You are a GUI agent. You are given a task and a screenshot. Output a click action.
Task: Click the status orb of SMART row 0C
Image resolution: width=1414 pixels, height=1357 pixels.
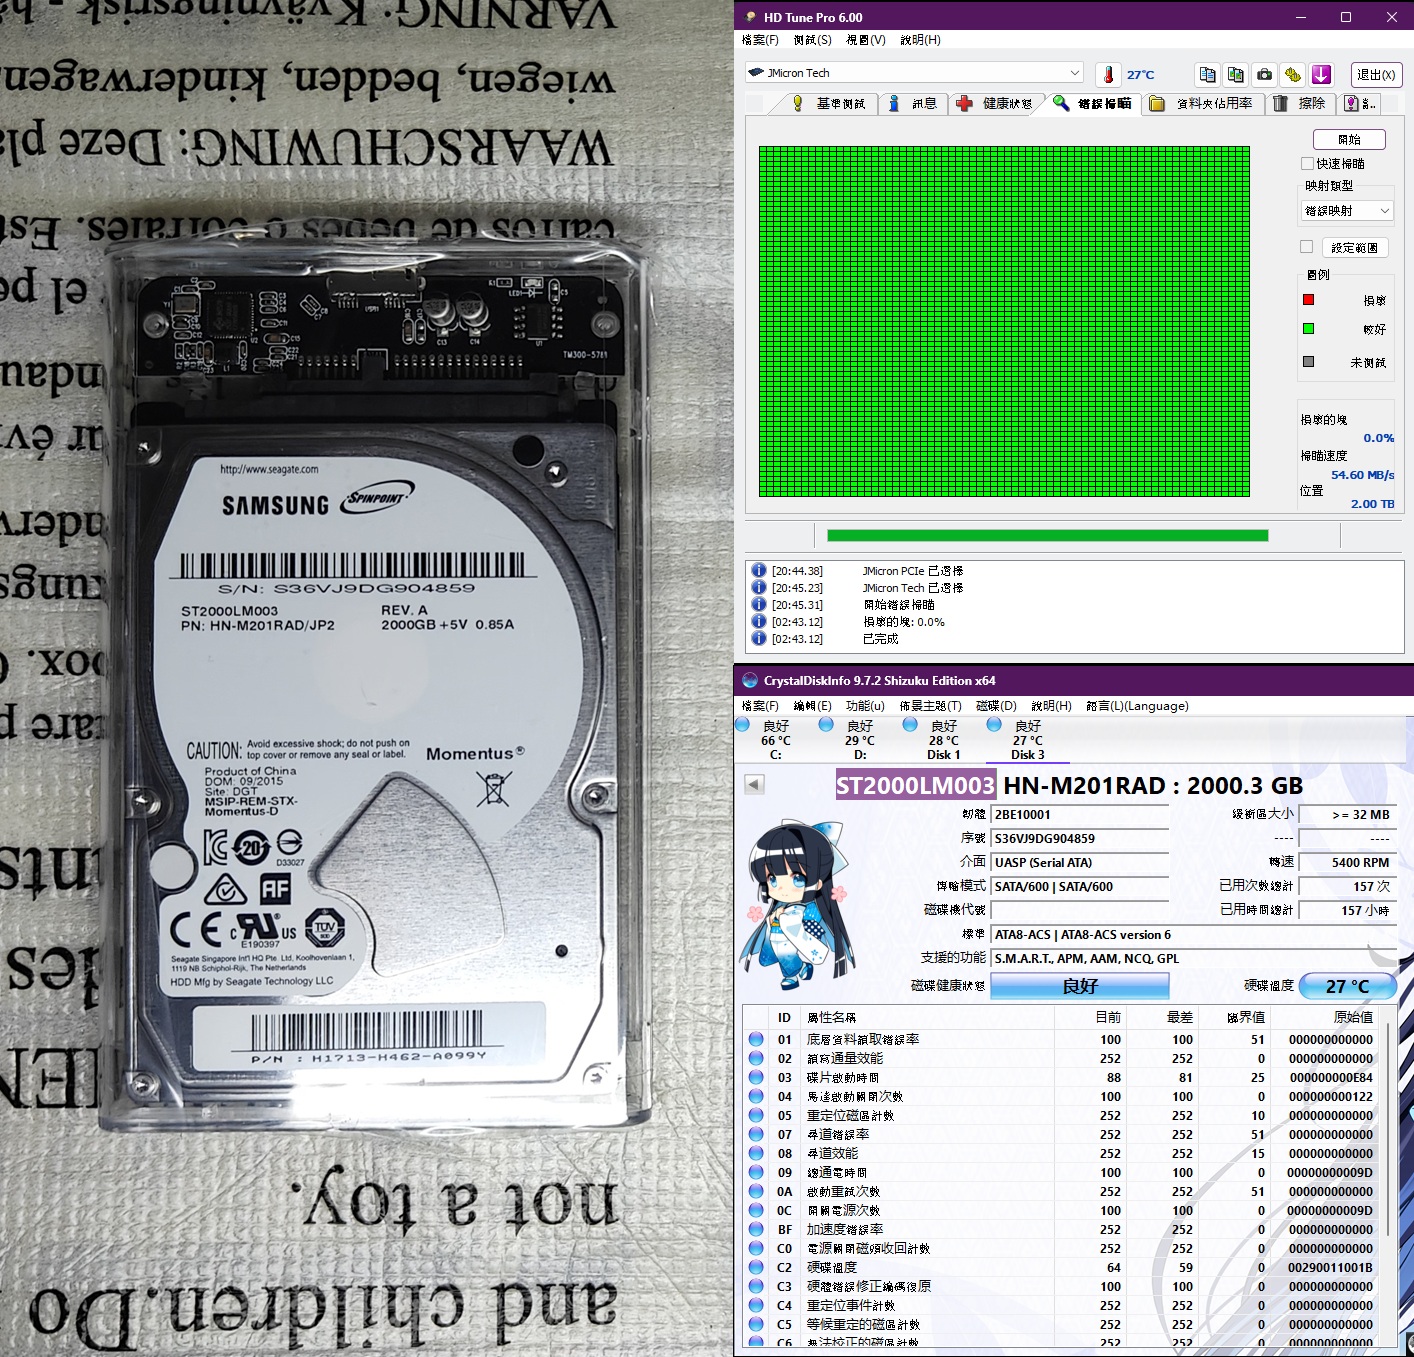pos(757,1210)
